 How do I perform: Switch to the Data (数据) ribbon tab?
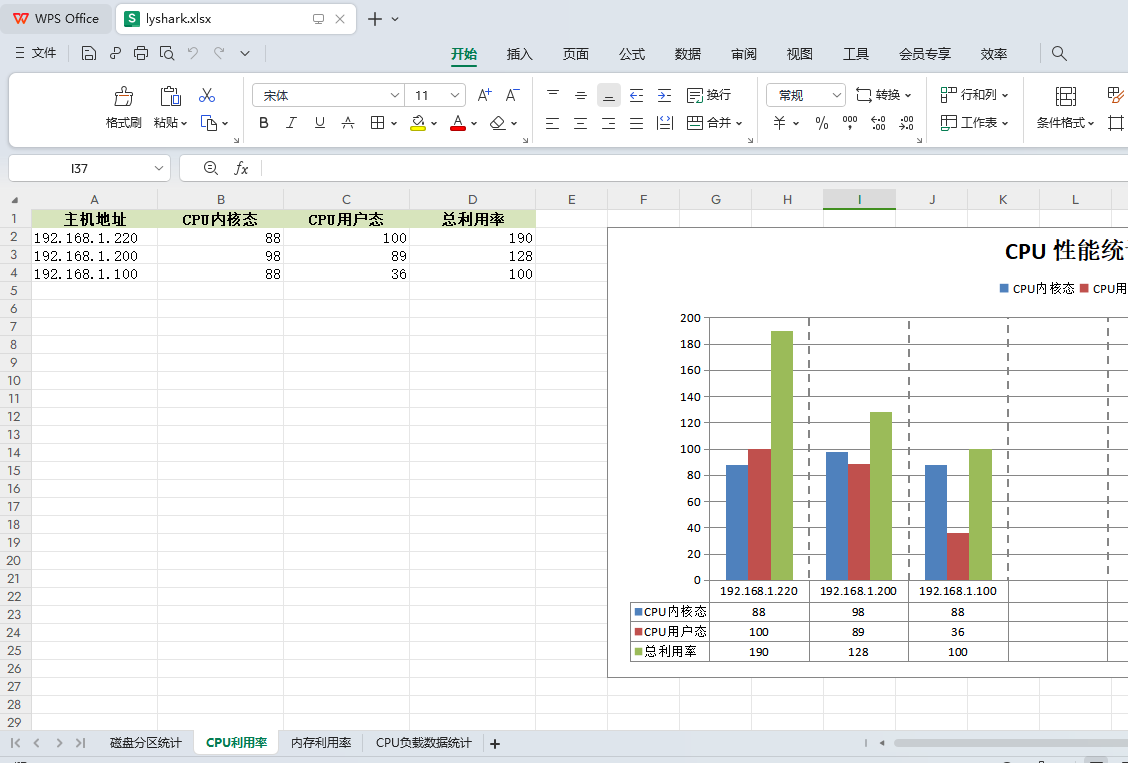[x=688, y=54]
